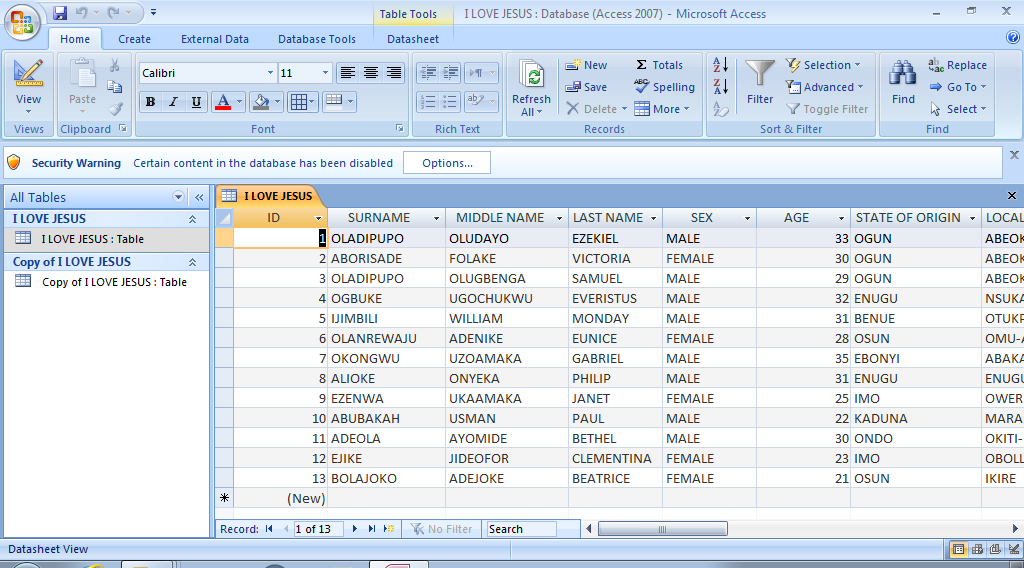Click the Save record icon

(x=573, y=87)
